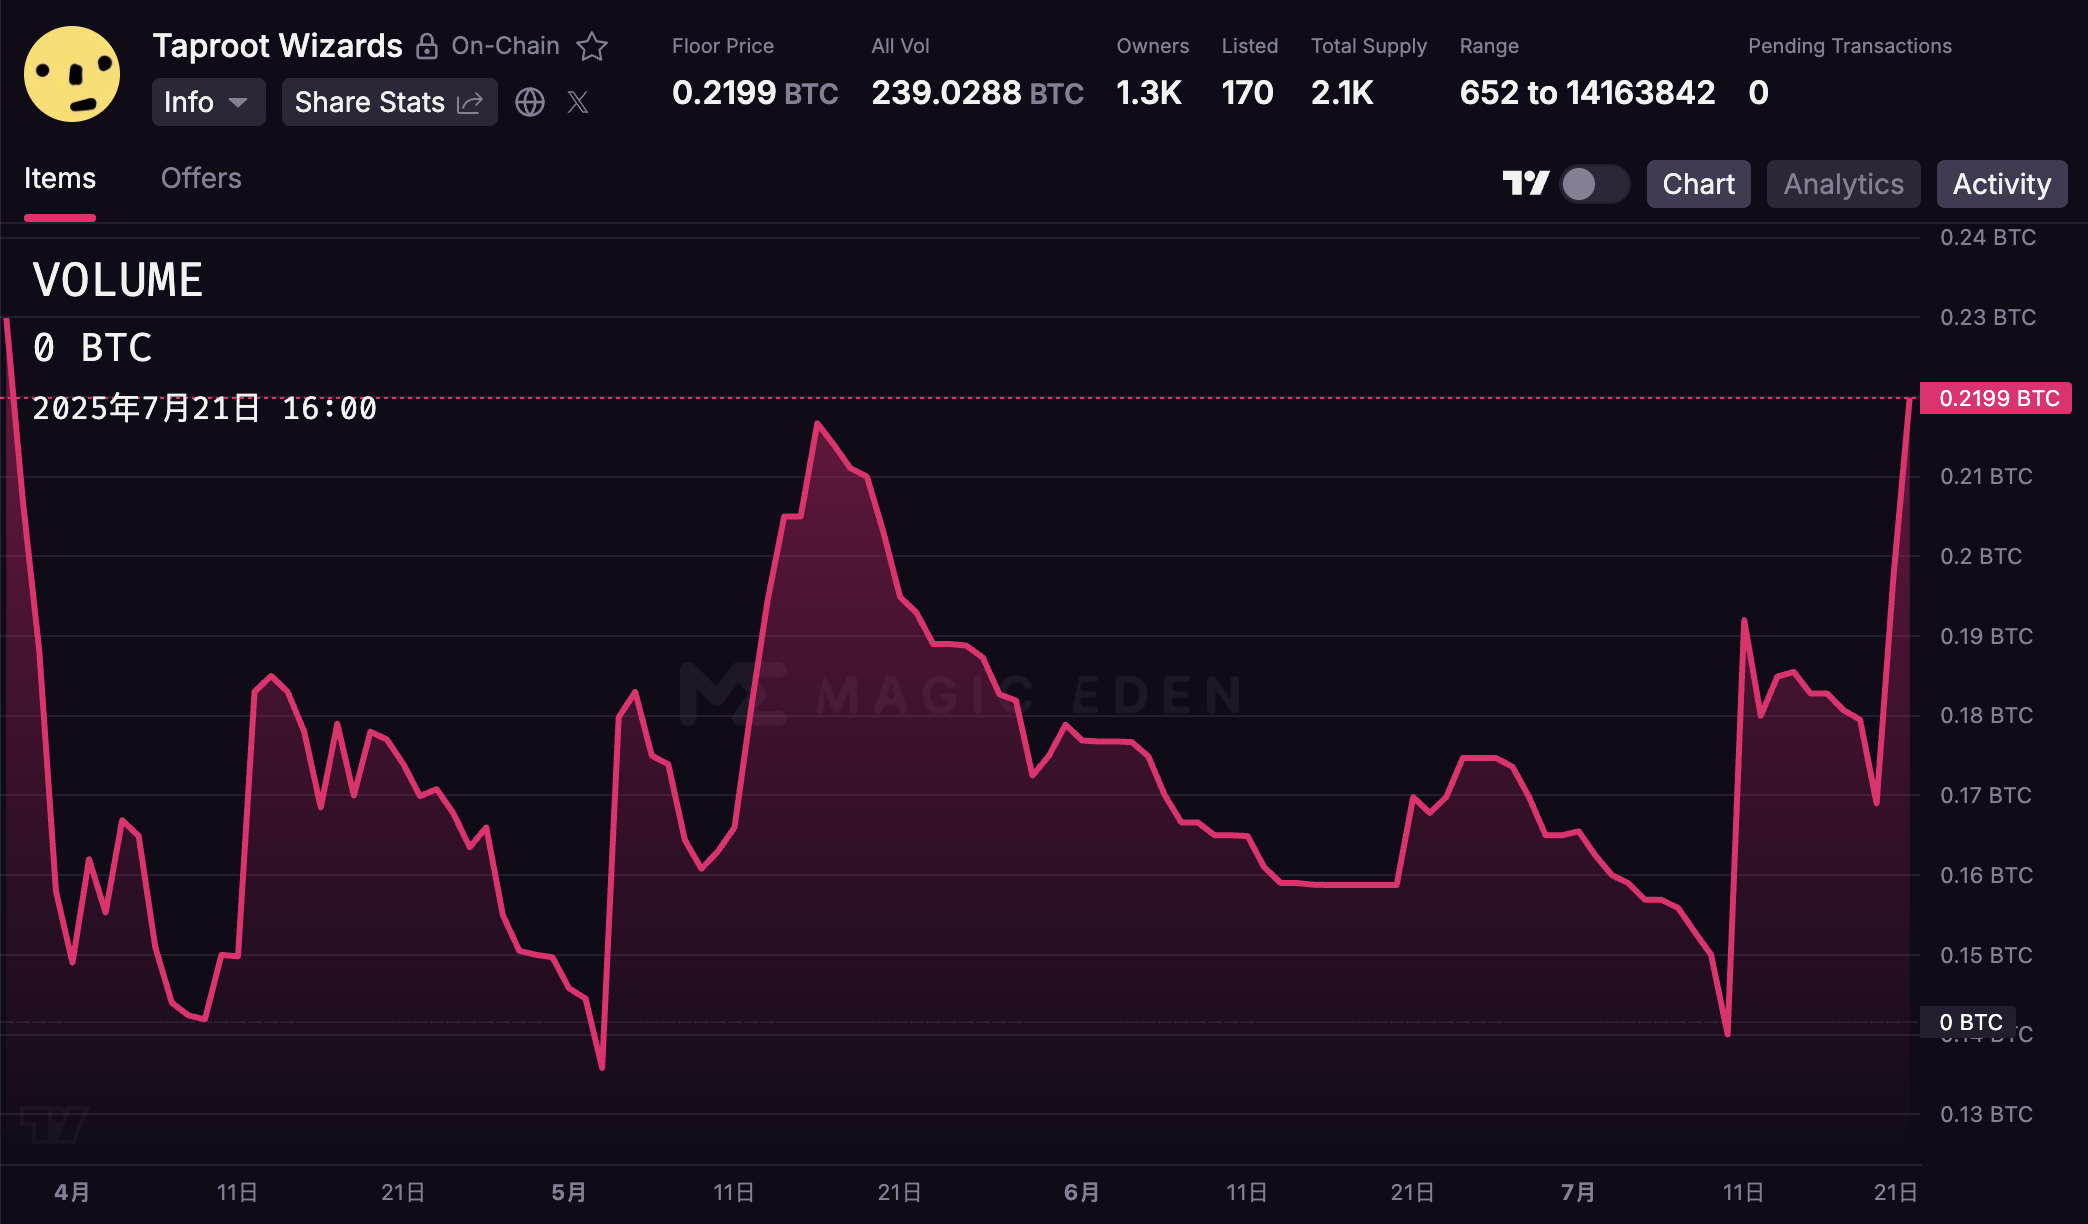Click the TradingView watermark at chart bottom-left
The width and height of the screenshot is (2088, 1224).
click(54, 1124)
